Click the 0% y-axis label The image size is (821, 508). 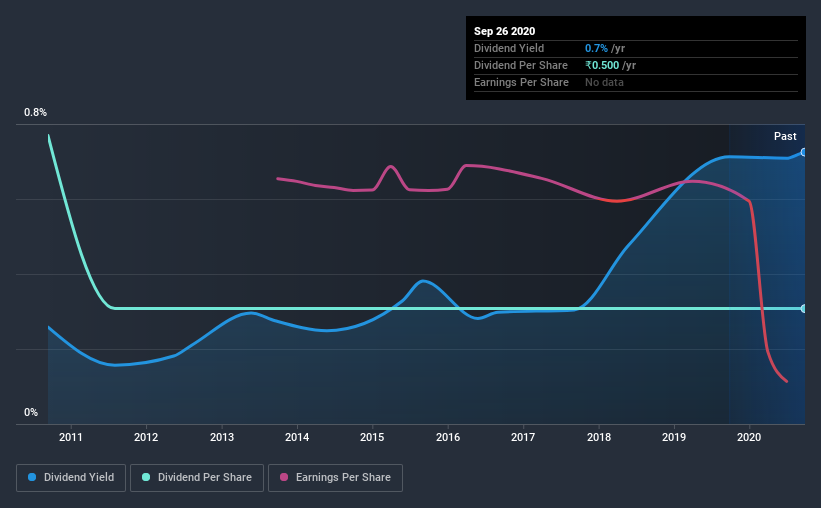31,413
